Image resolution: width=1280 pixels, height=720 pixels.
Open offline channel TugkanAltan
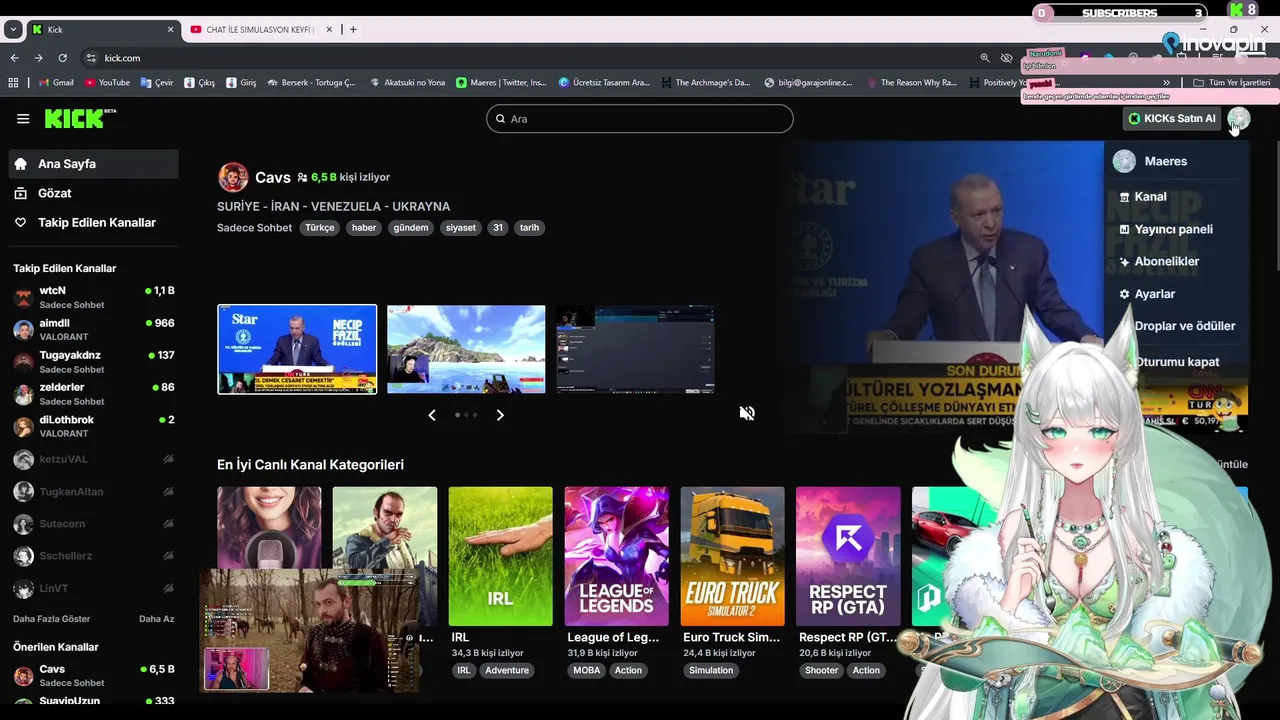click(x=94, y=492)
